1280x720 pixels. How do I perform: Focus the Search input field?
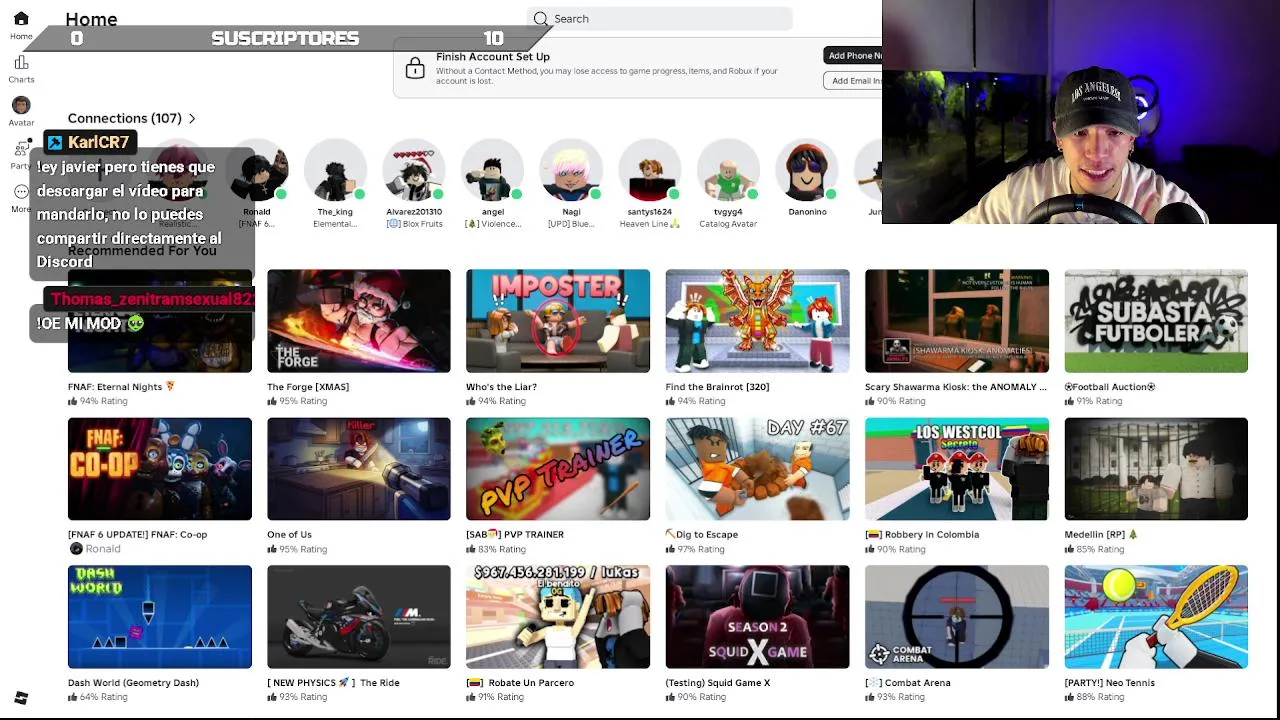(x=660, y=19)
